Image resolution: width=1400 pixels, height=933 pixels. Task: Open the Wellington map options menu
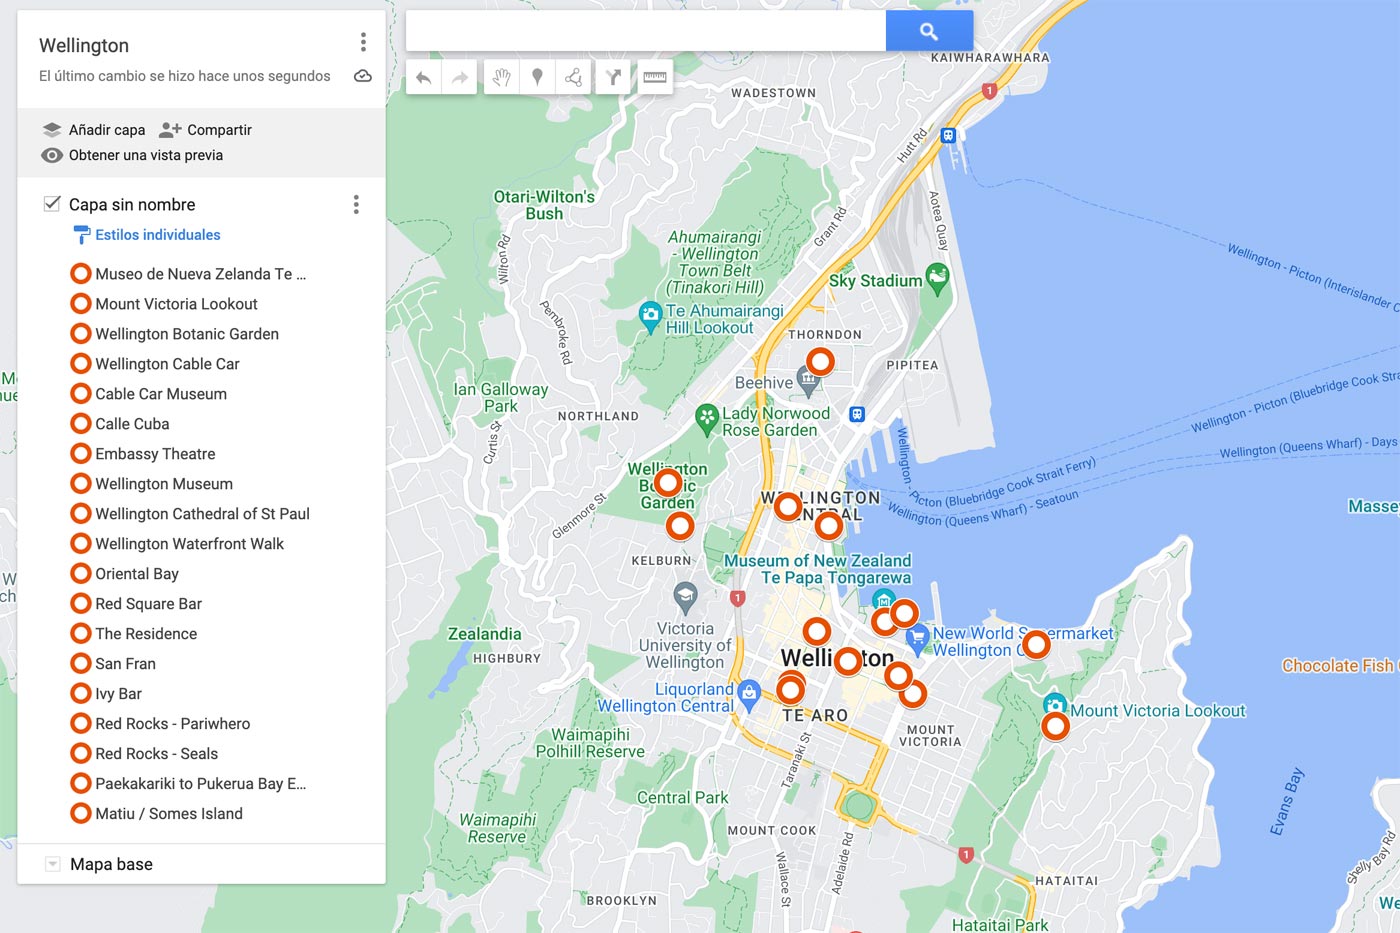tap(363, 42)
